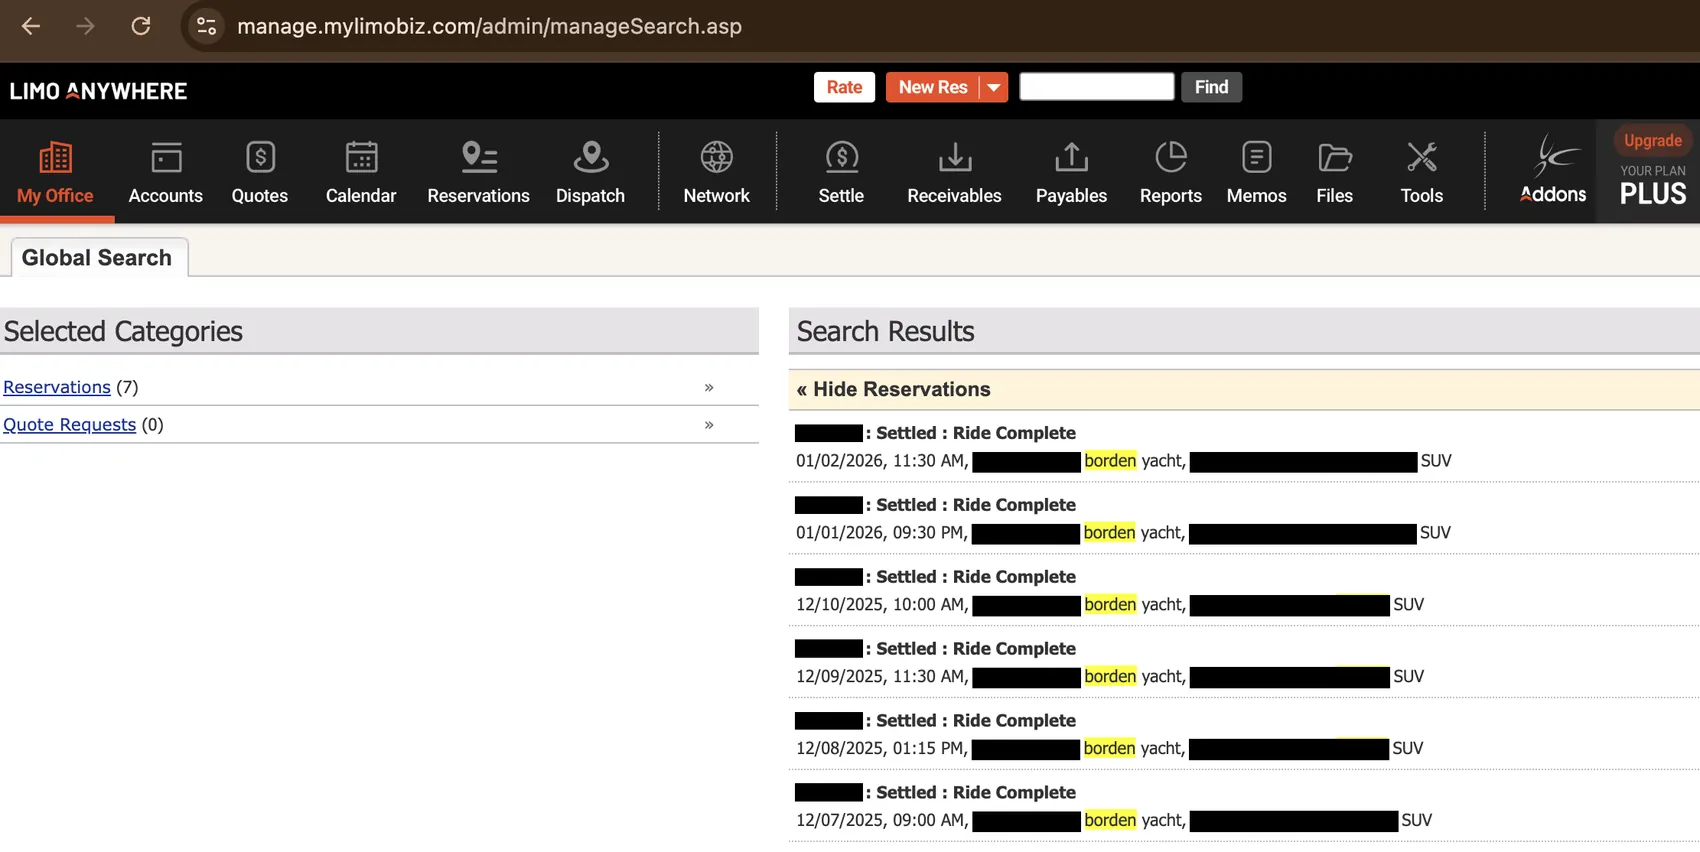This screenshot has height=852, width=1700.
Task: Click the Find button
Action: point(1211,87)
